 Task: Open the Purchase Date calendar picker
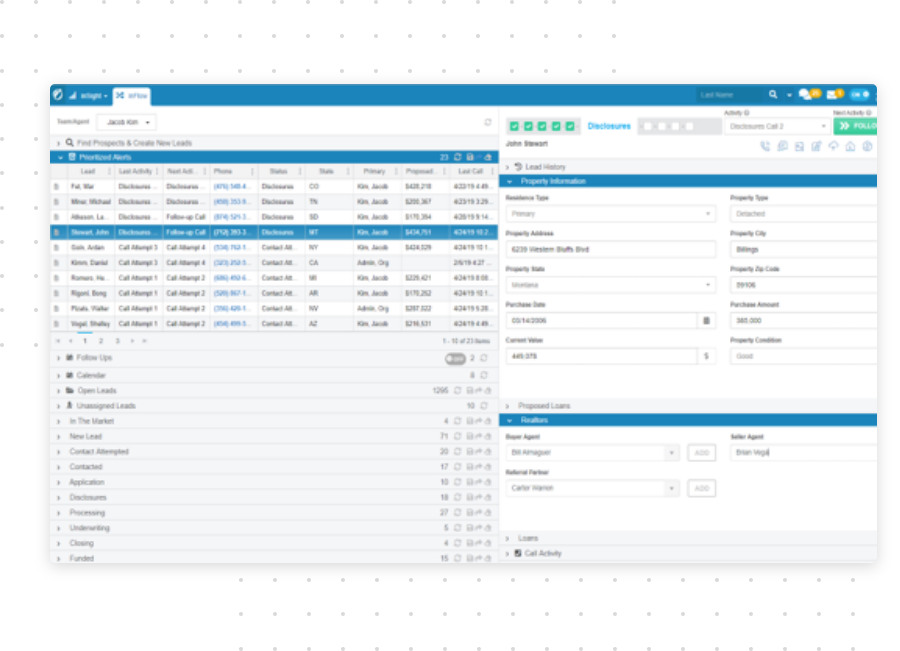706,320
